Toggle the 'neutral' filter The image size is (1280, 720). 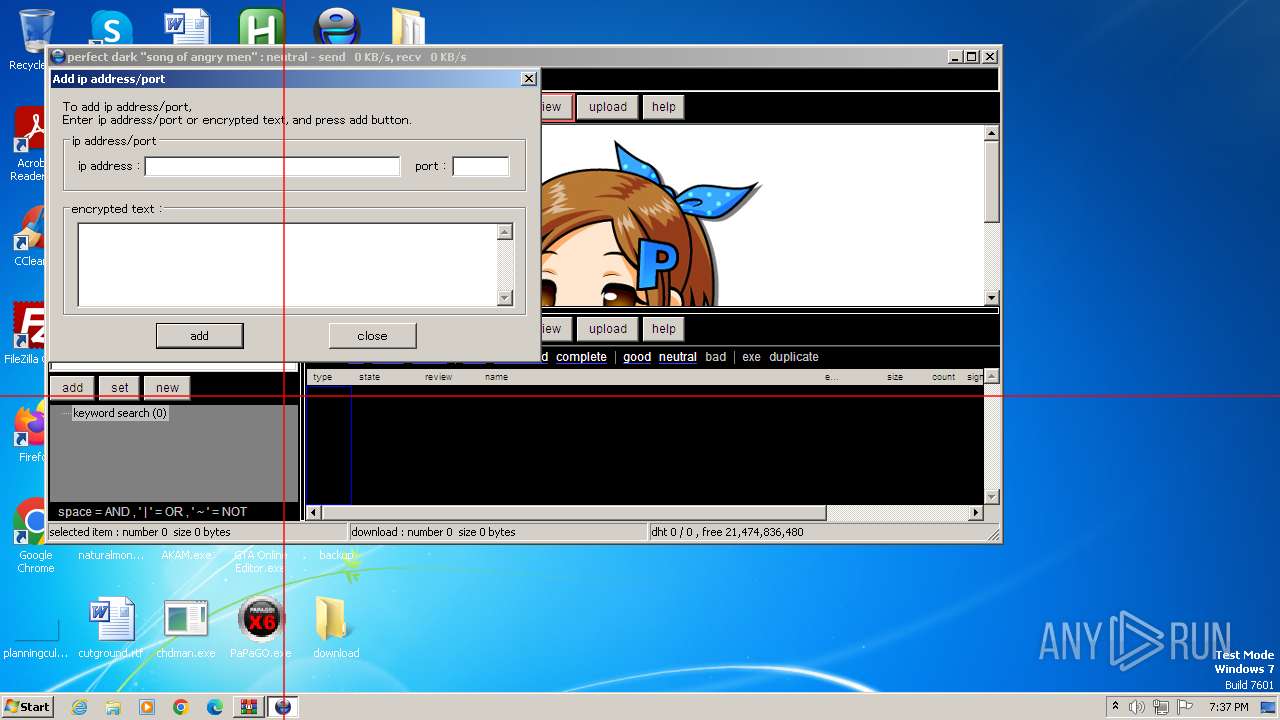tap(677, 357)
